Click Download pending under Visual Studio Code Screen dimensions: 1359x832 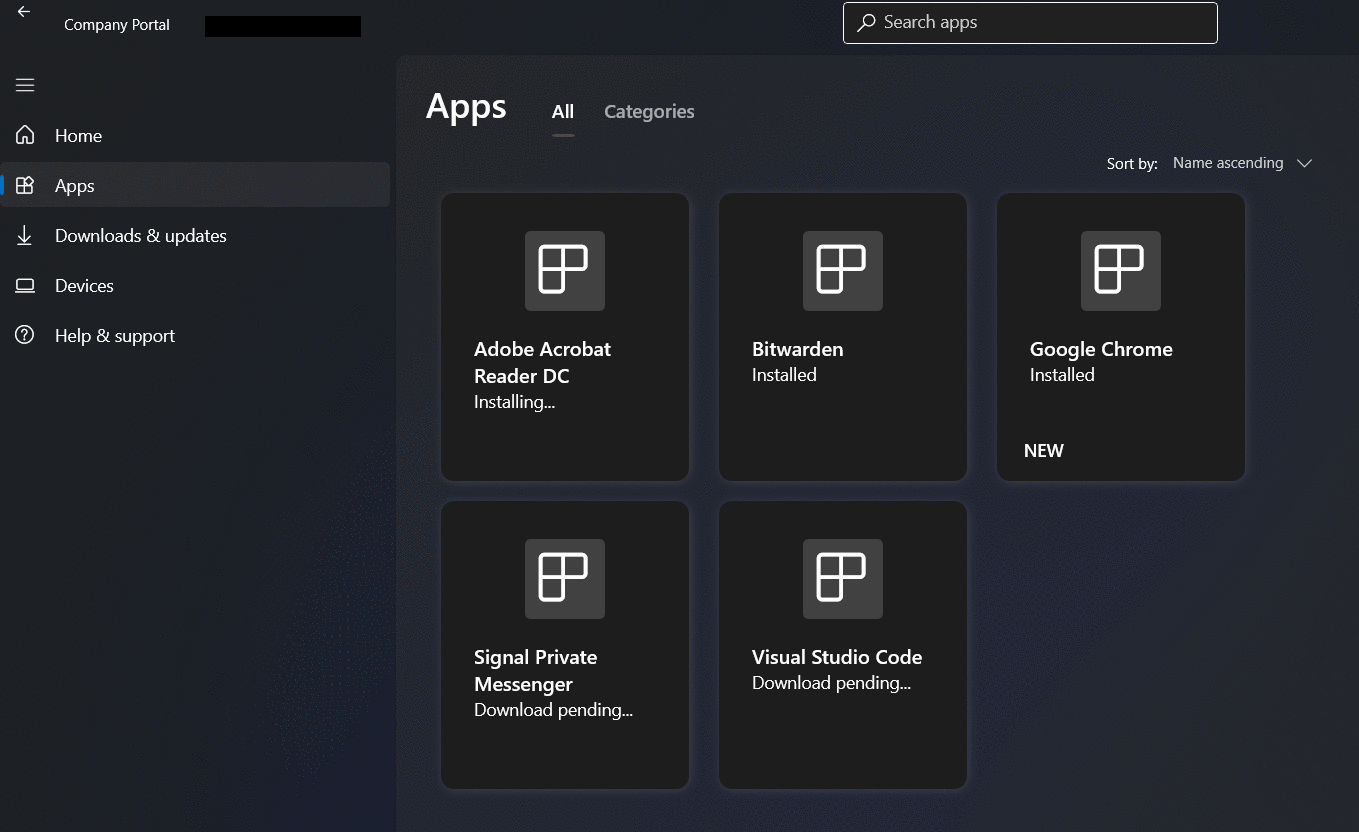click(831, 683)
